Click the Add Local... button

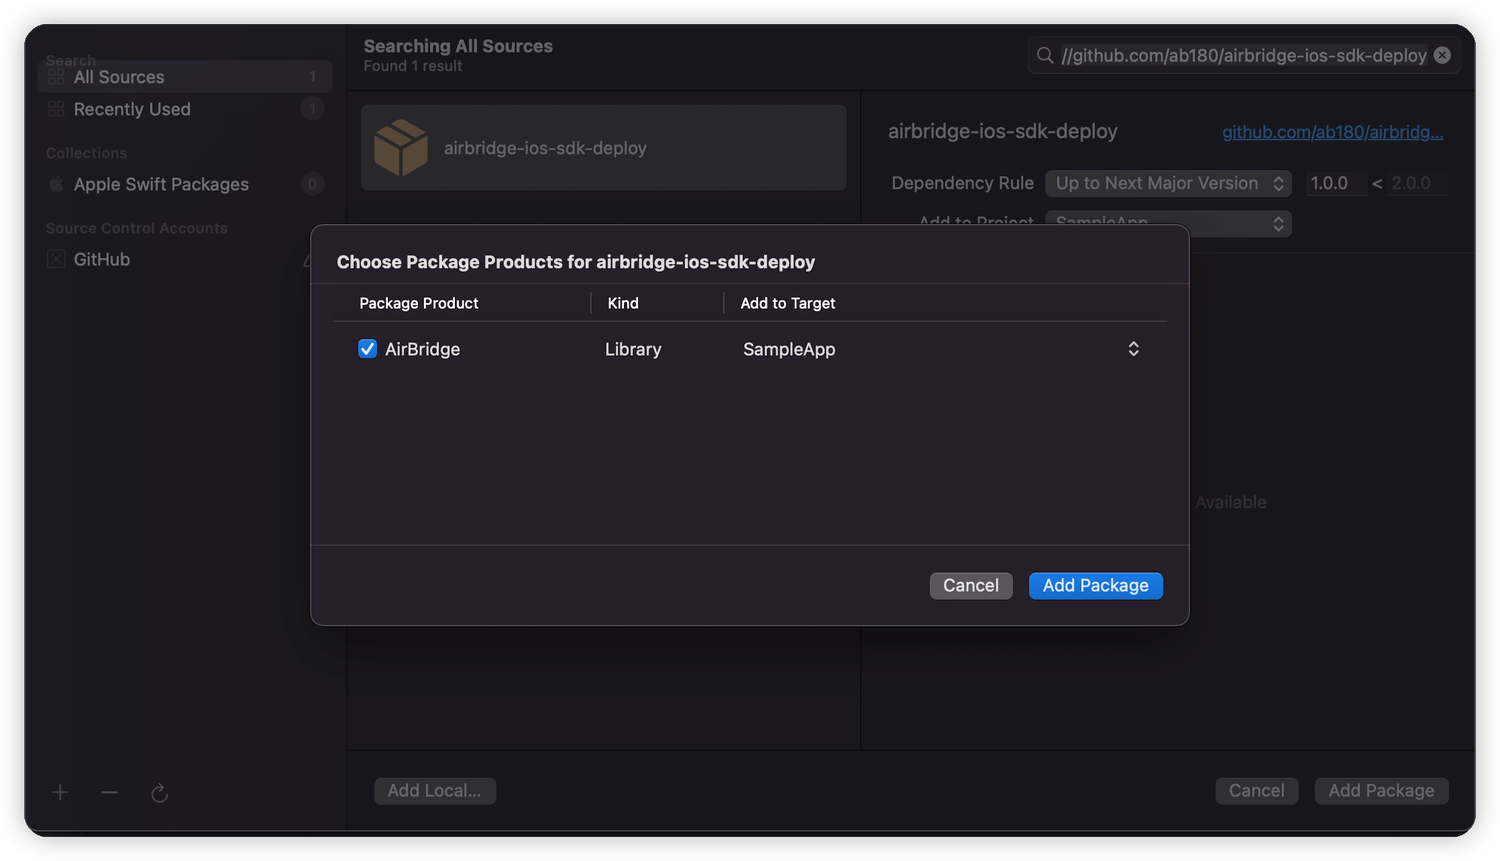click(x=434, y=791)
